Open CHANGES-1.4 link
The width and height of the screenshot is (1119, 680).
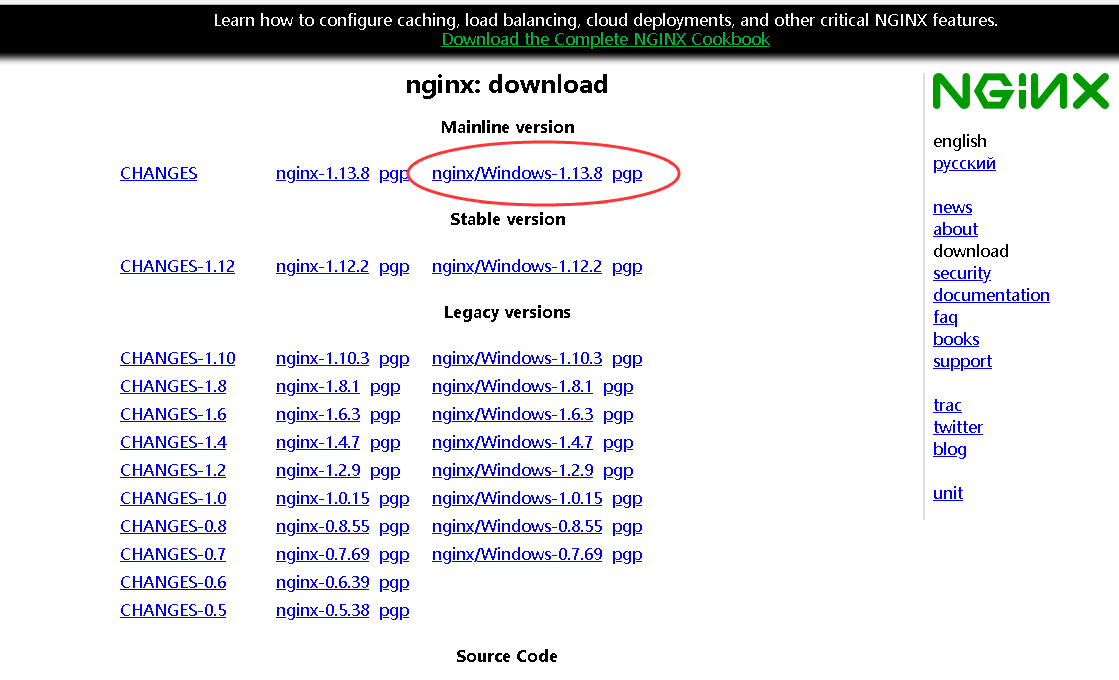point(173,442)
